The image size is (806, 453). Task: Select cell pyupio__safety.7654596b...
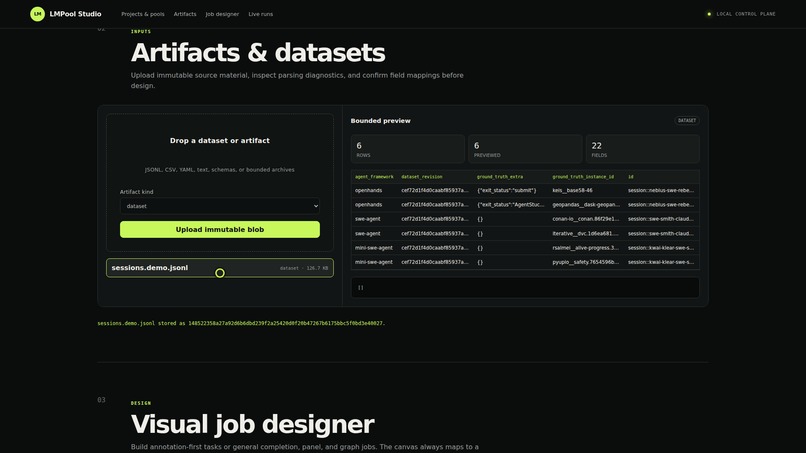585,262
